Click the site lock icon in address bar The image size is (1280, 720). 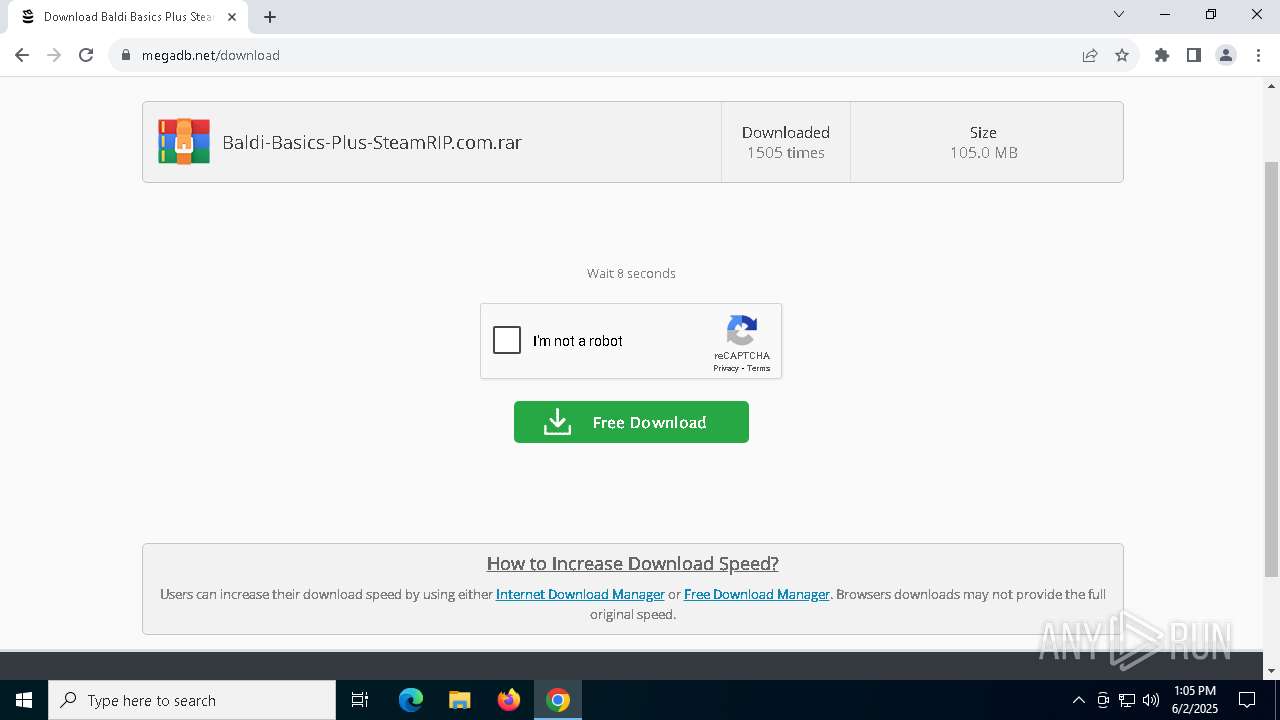(126, 55)
